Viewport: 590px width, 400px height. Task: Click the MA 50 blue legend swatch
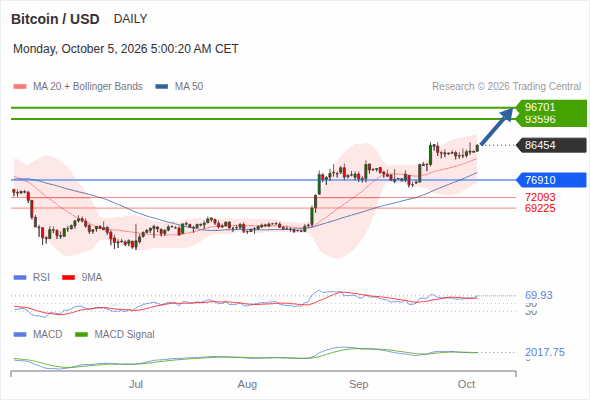[x=162, y=87]
